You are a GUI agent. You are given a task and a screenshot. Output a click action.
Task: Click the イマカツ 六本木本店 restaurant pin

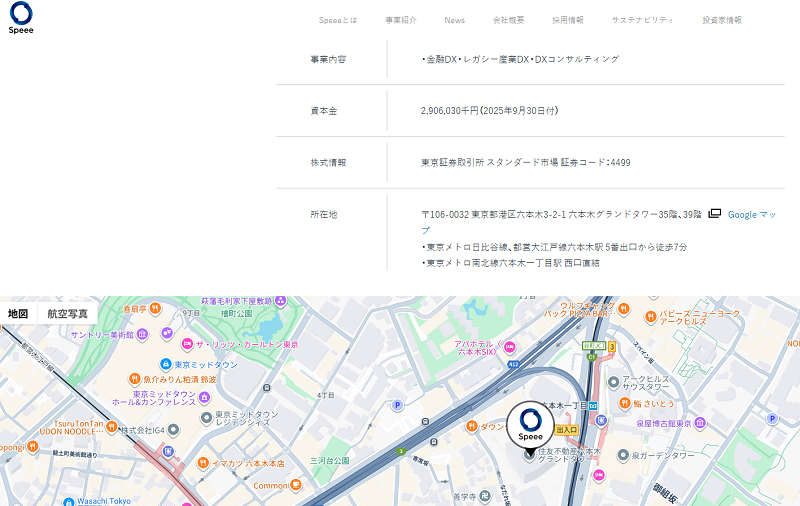[203, 463]
